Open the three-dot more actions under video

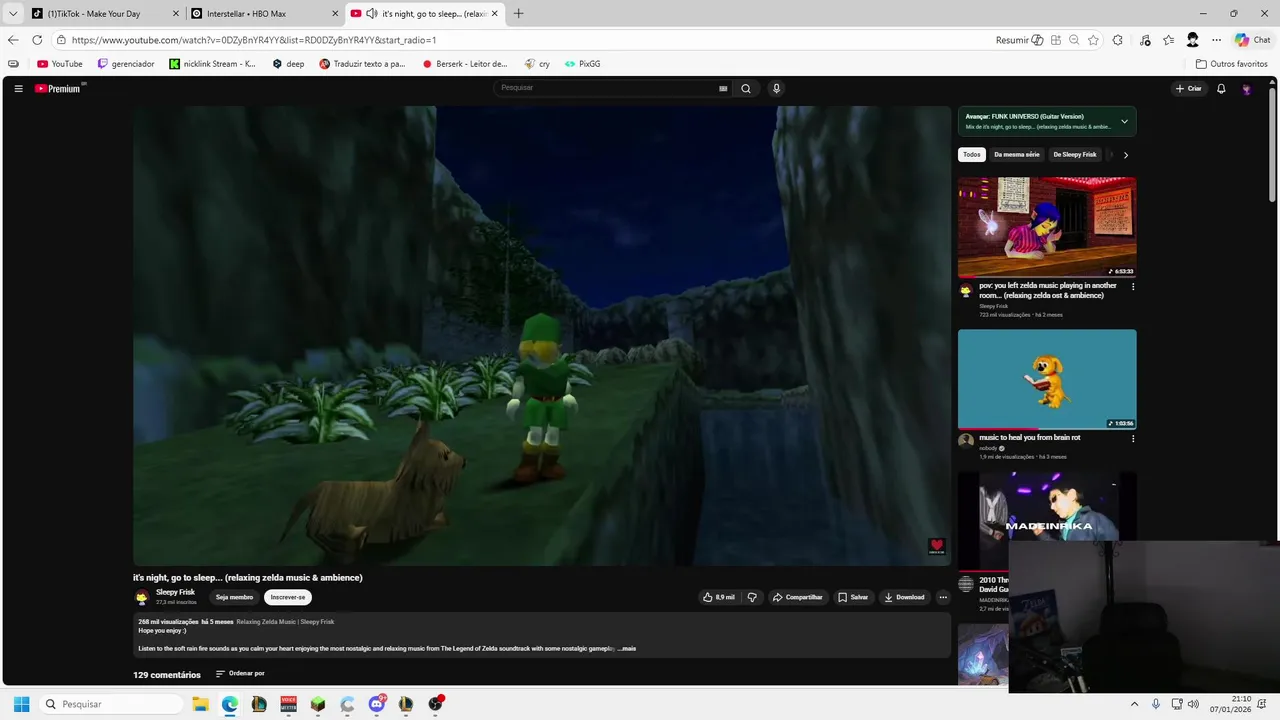tap(942, 597)
